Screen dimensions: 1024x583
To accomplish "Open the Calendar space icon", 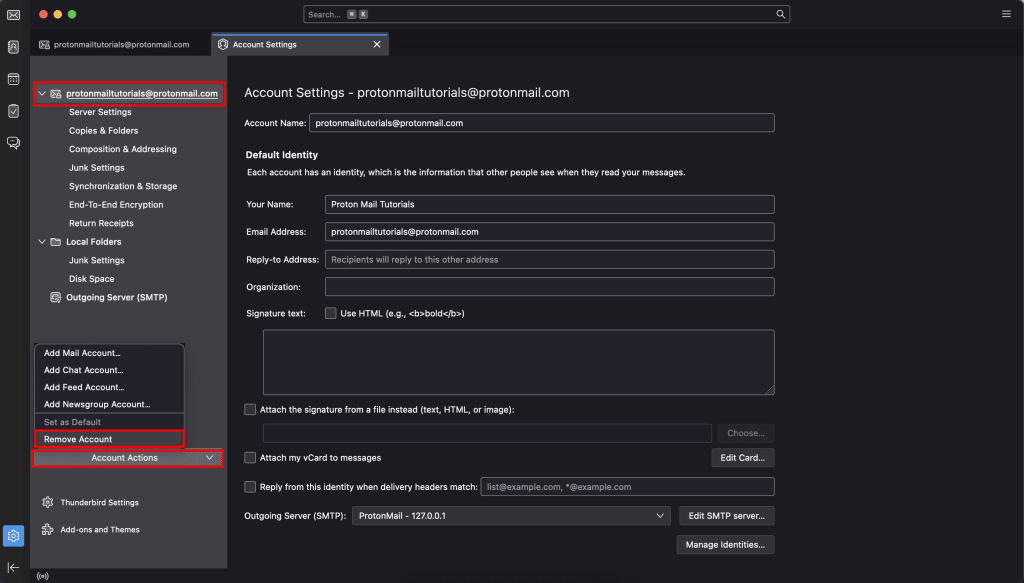I will 13,79.
